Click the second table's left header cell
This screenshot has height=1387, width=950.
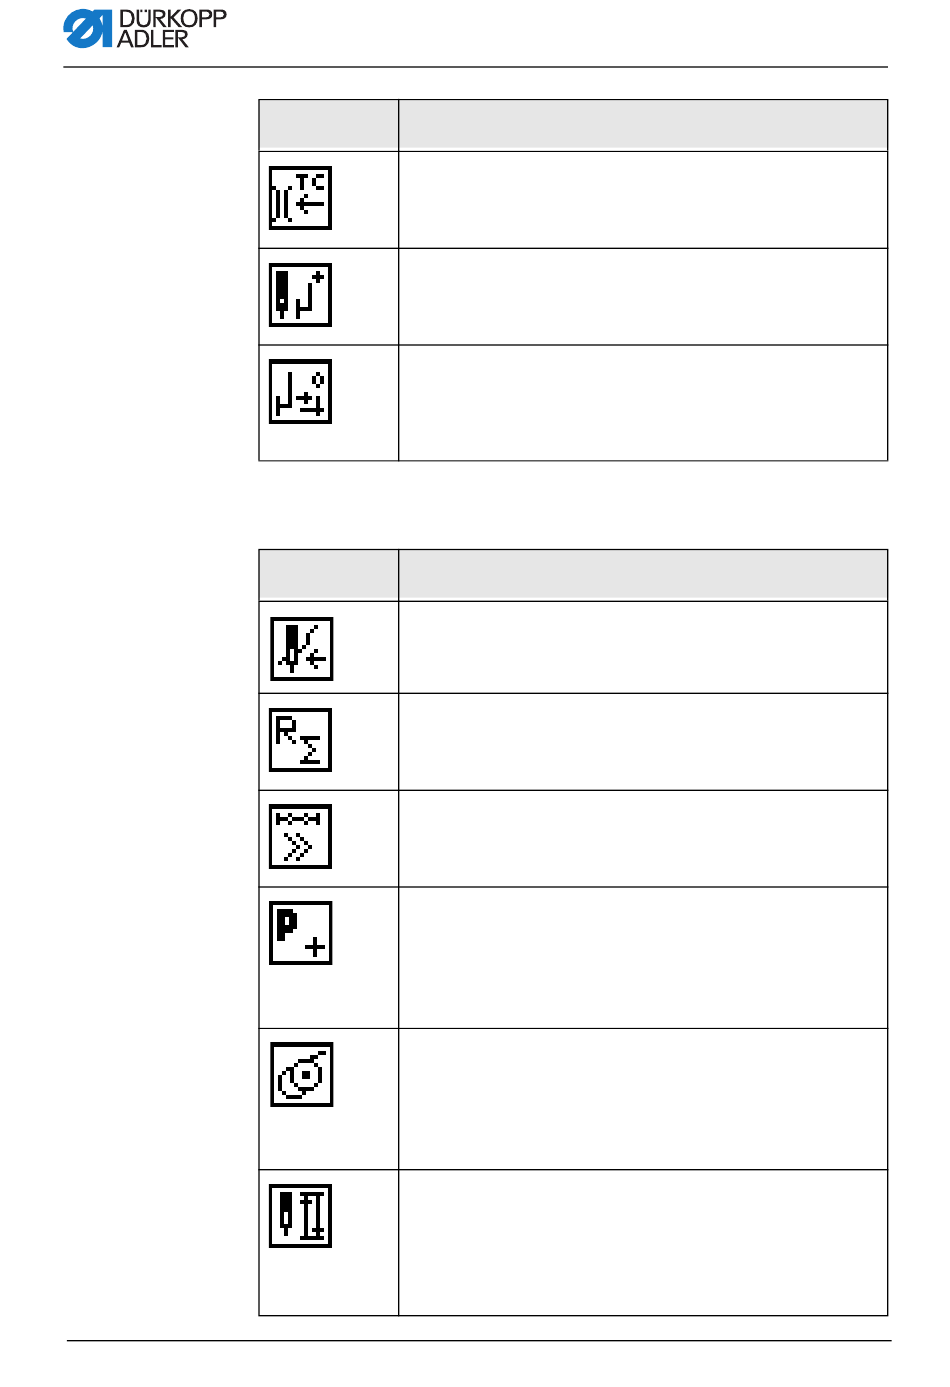coord(329,575)
